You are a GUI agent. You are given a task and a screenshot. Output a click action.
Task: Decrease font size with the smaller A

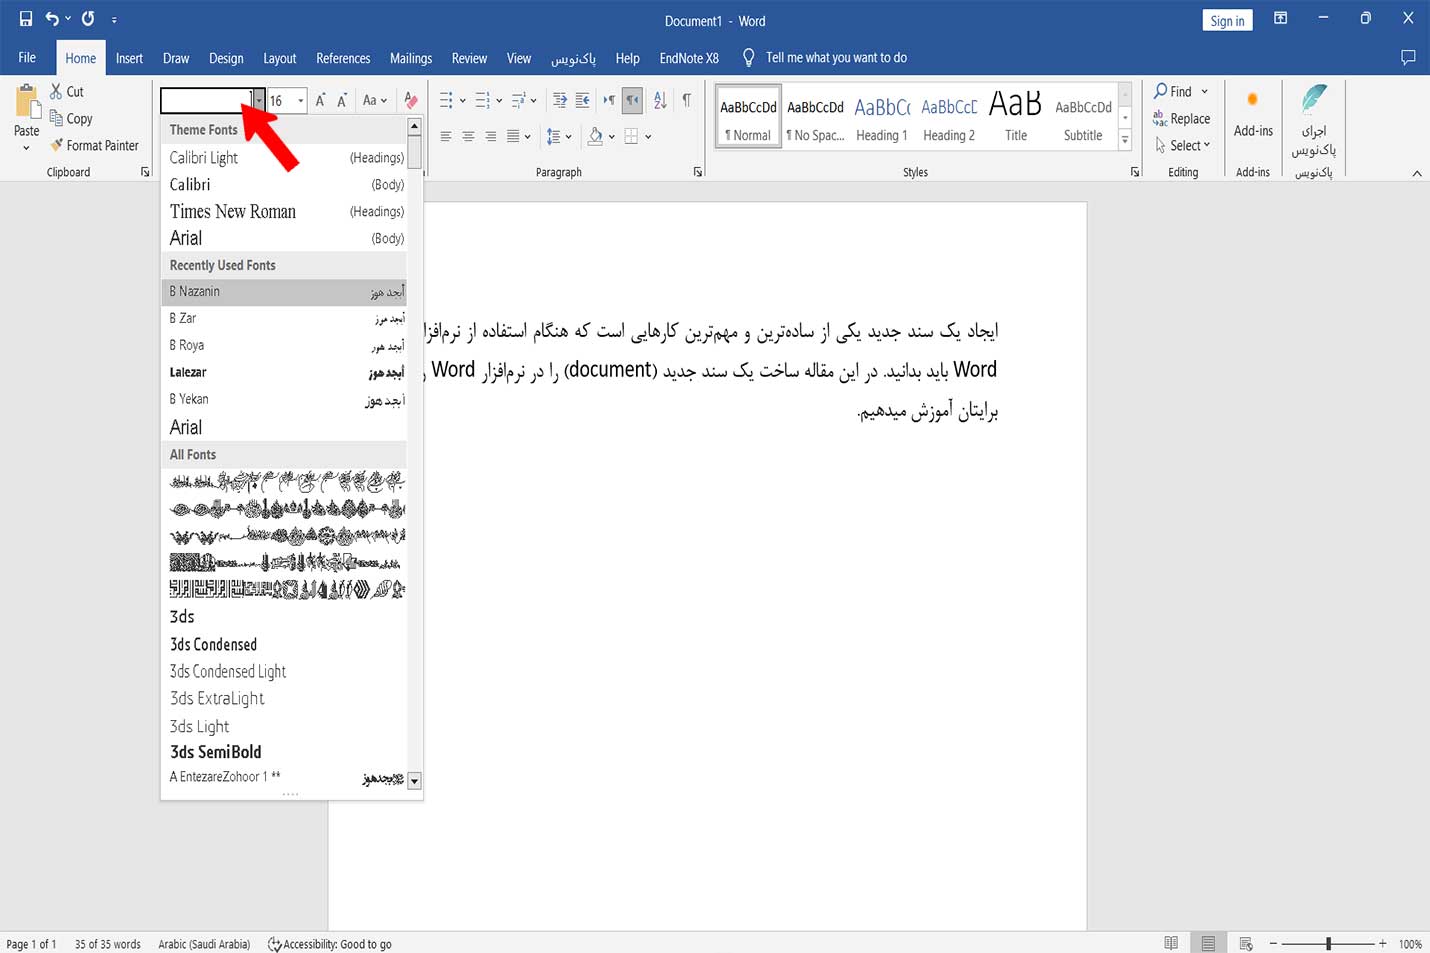(x=342, y=100)
